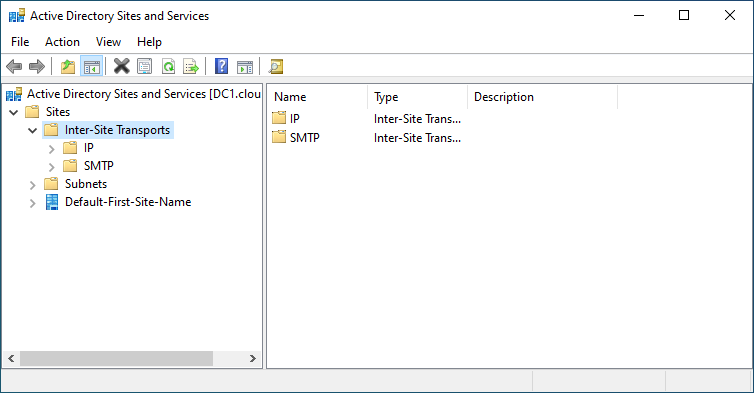Select SMTP label in the tree

[99, 165]
